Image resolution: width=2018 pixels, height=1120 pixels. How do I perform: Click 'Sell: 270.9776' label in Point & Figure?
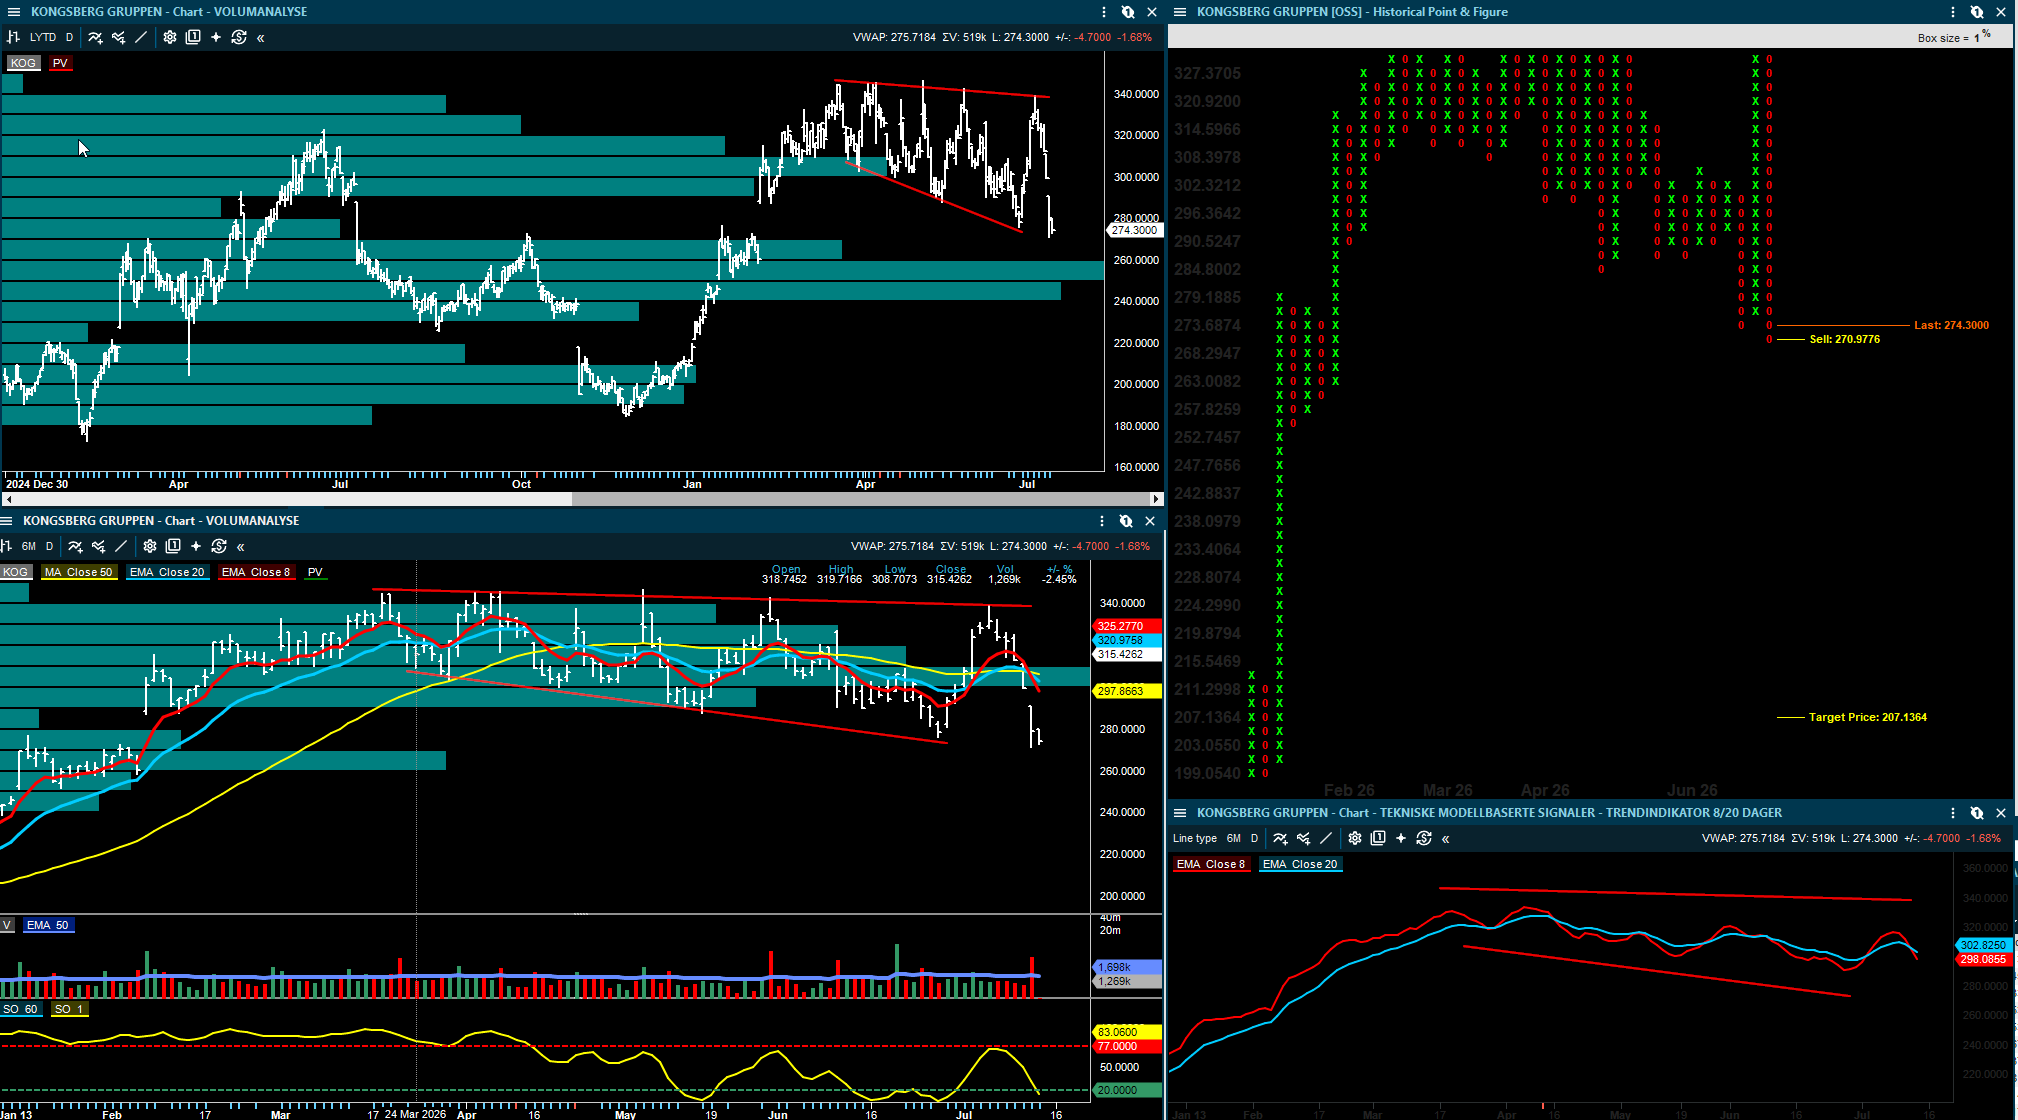coord(1845,339)
